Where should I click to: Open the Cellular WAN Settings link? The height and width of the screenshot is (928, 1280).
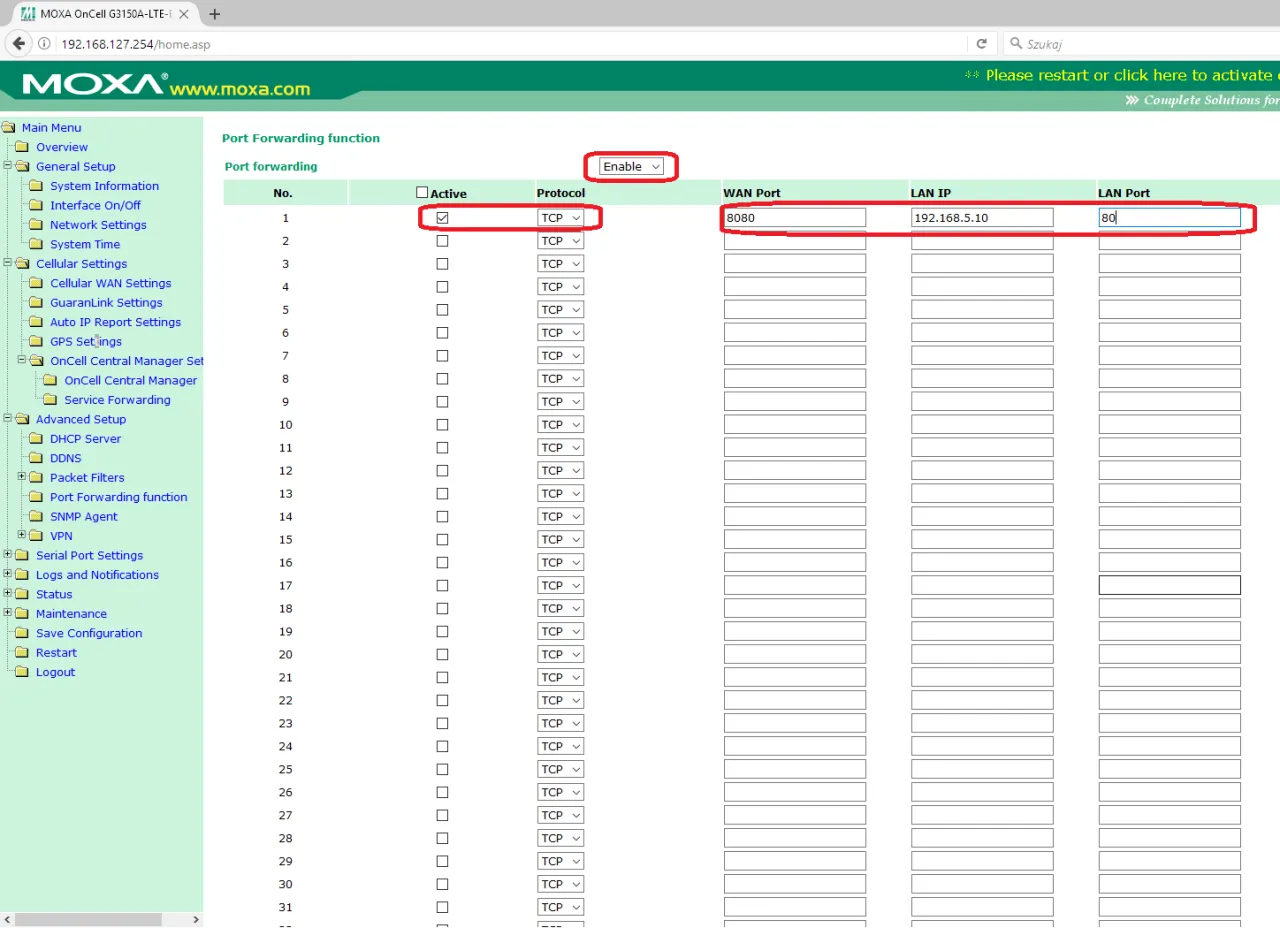pyautogui.click(x=110, y=283)
